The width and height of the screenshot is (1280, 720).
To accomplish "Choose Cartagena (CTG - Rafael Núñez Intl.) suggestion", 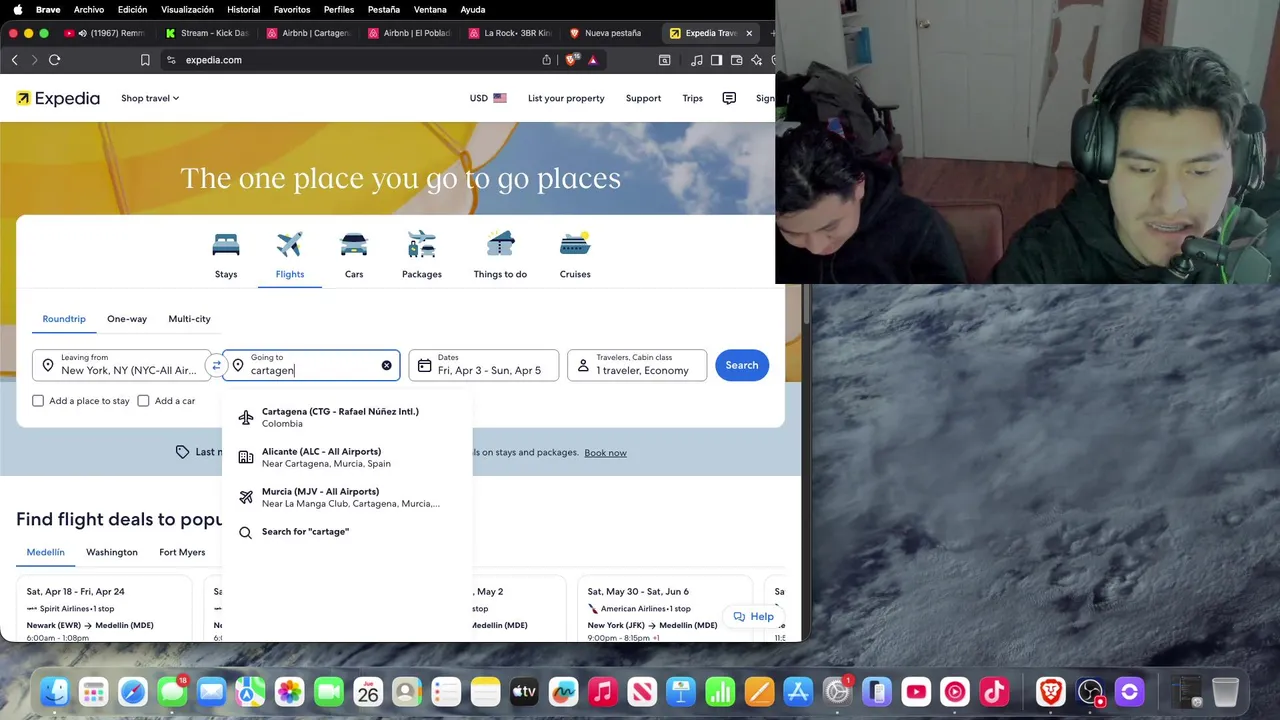I will tap(346, 417).
